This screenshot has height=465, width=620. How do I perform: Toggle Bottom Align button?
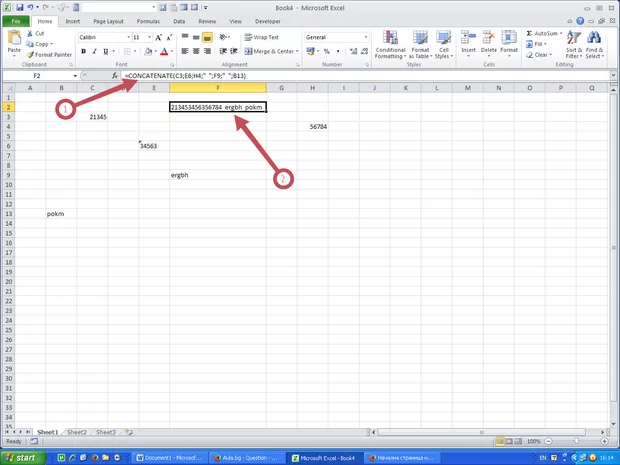207,37
